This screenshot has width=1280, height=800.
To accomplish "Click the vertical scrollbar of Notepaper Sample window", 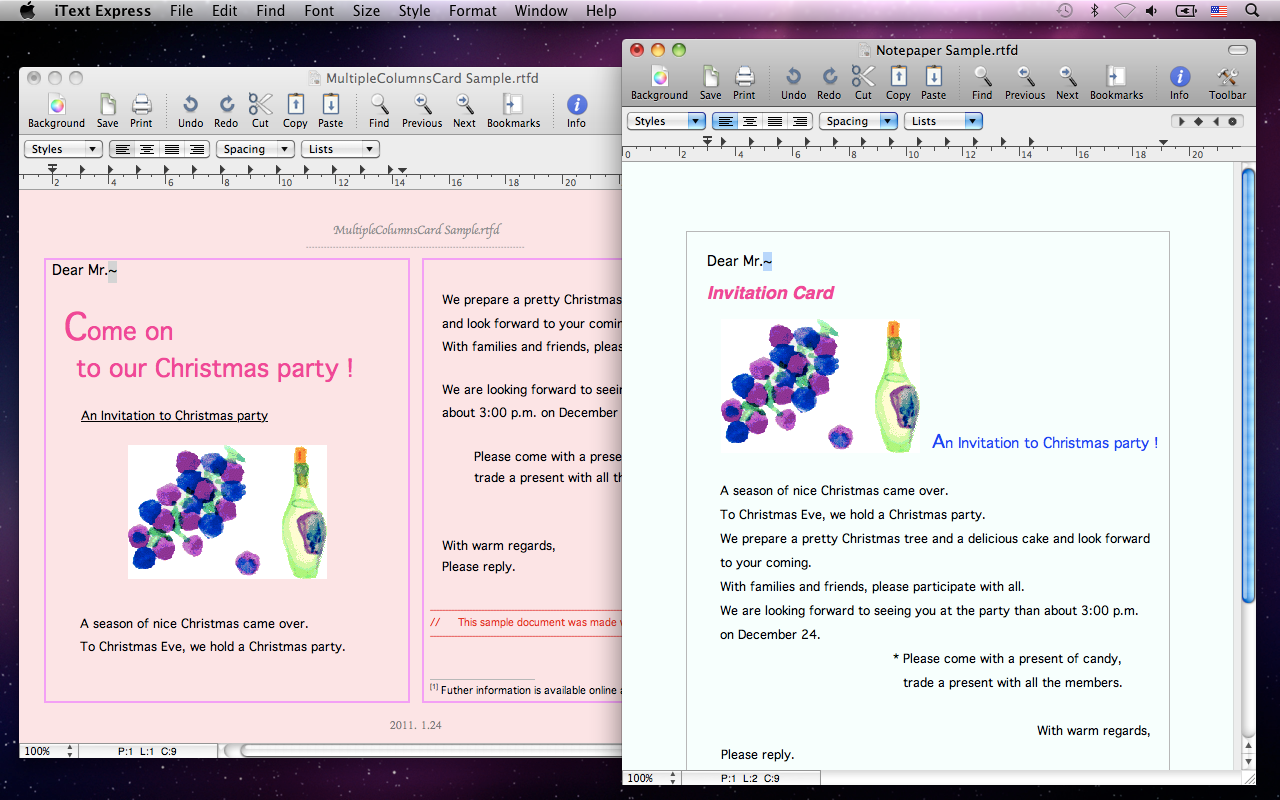I will coord(1247,385).
